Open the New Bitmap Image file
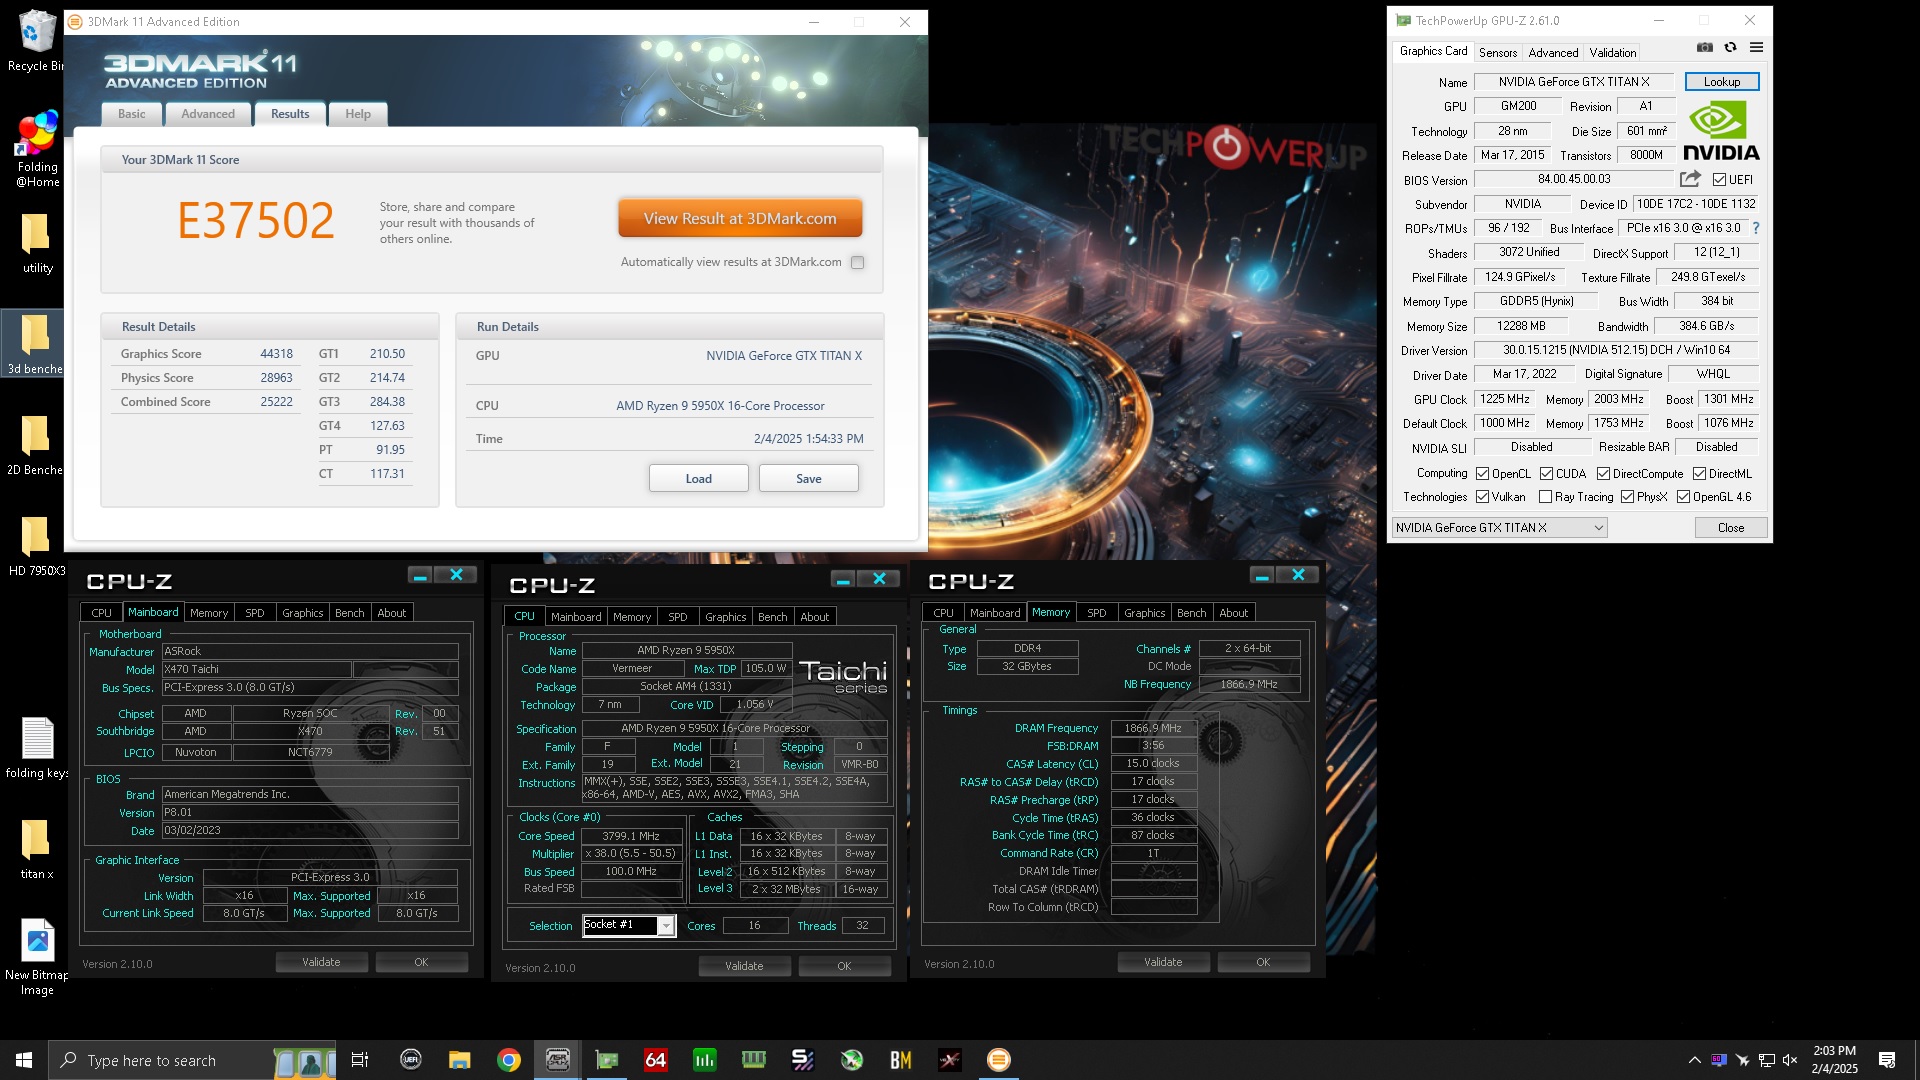 37,956
